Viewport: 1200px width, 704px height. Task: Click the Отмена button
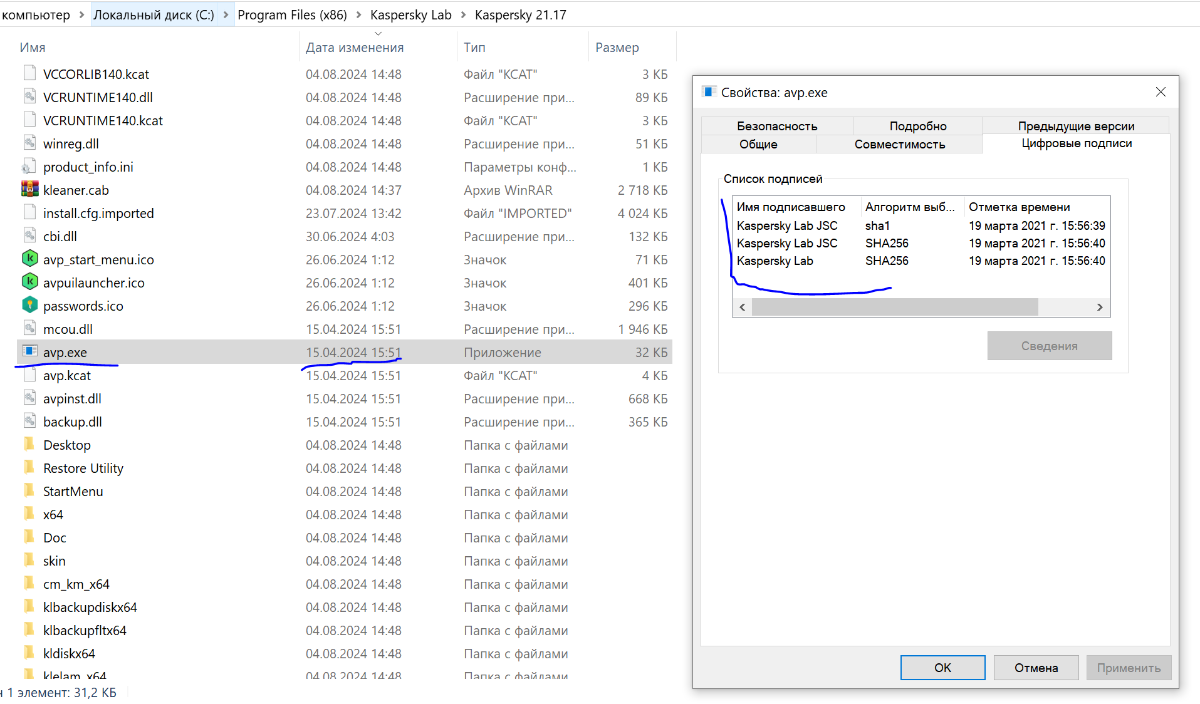(x=1036, y=668)
